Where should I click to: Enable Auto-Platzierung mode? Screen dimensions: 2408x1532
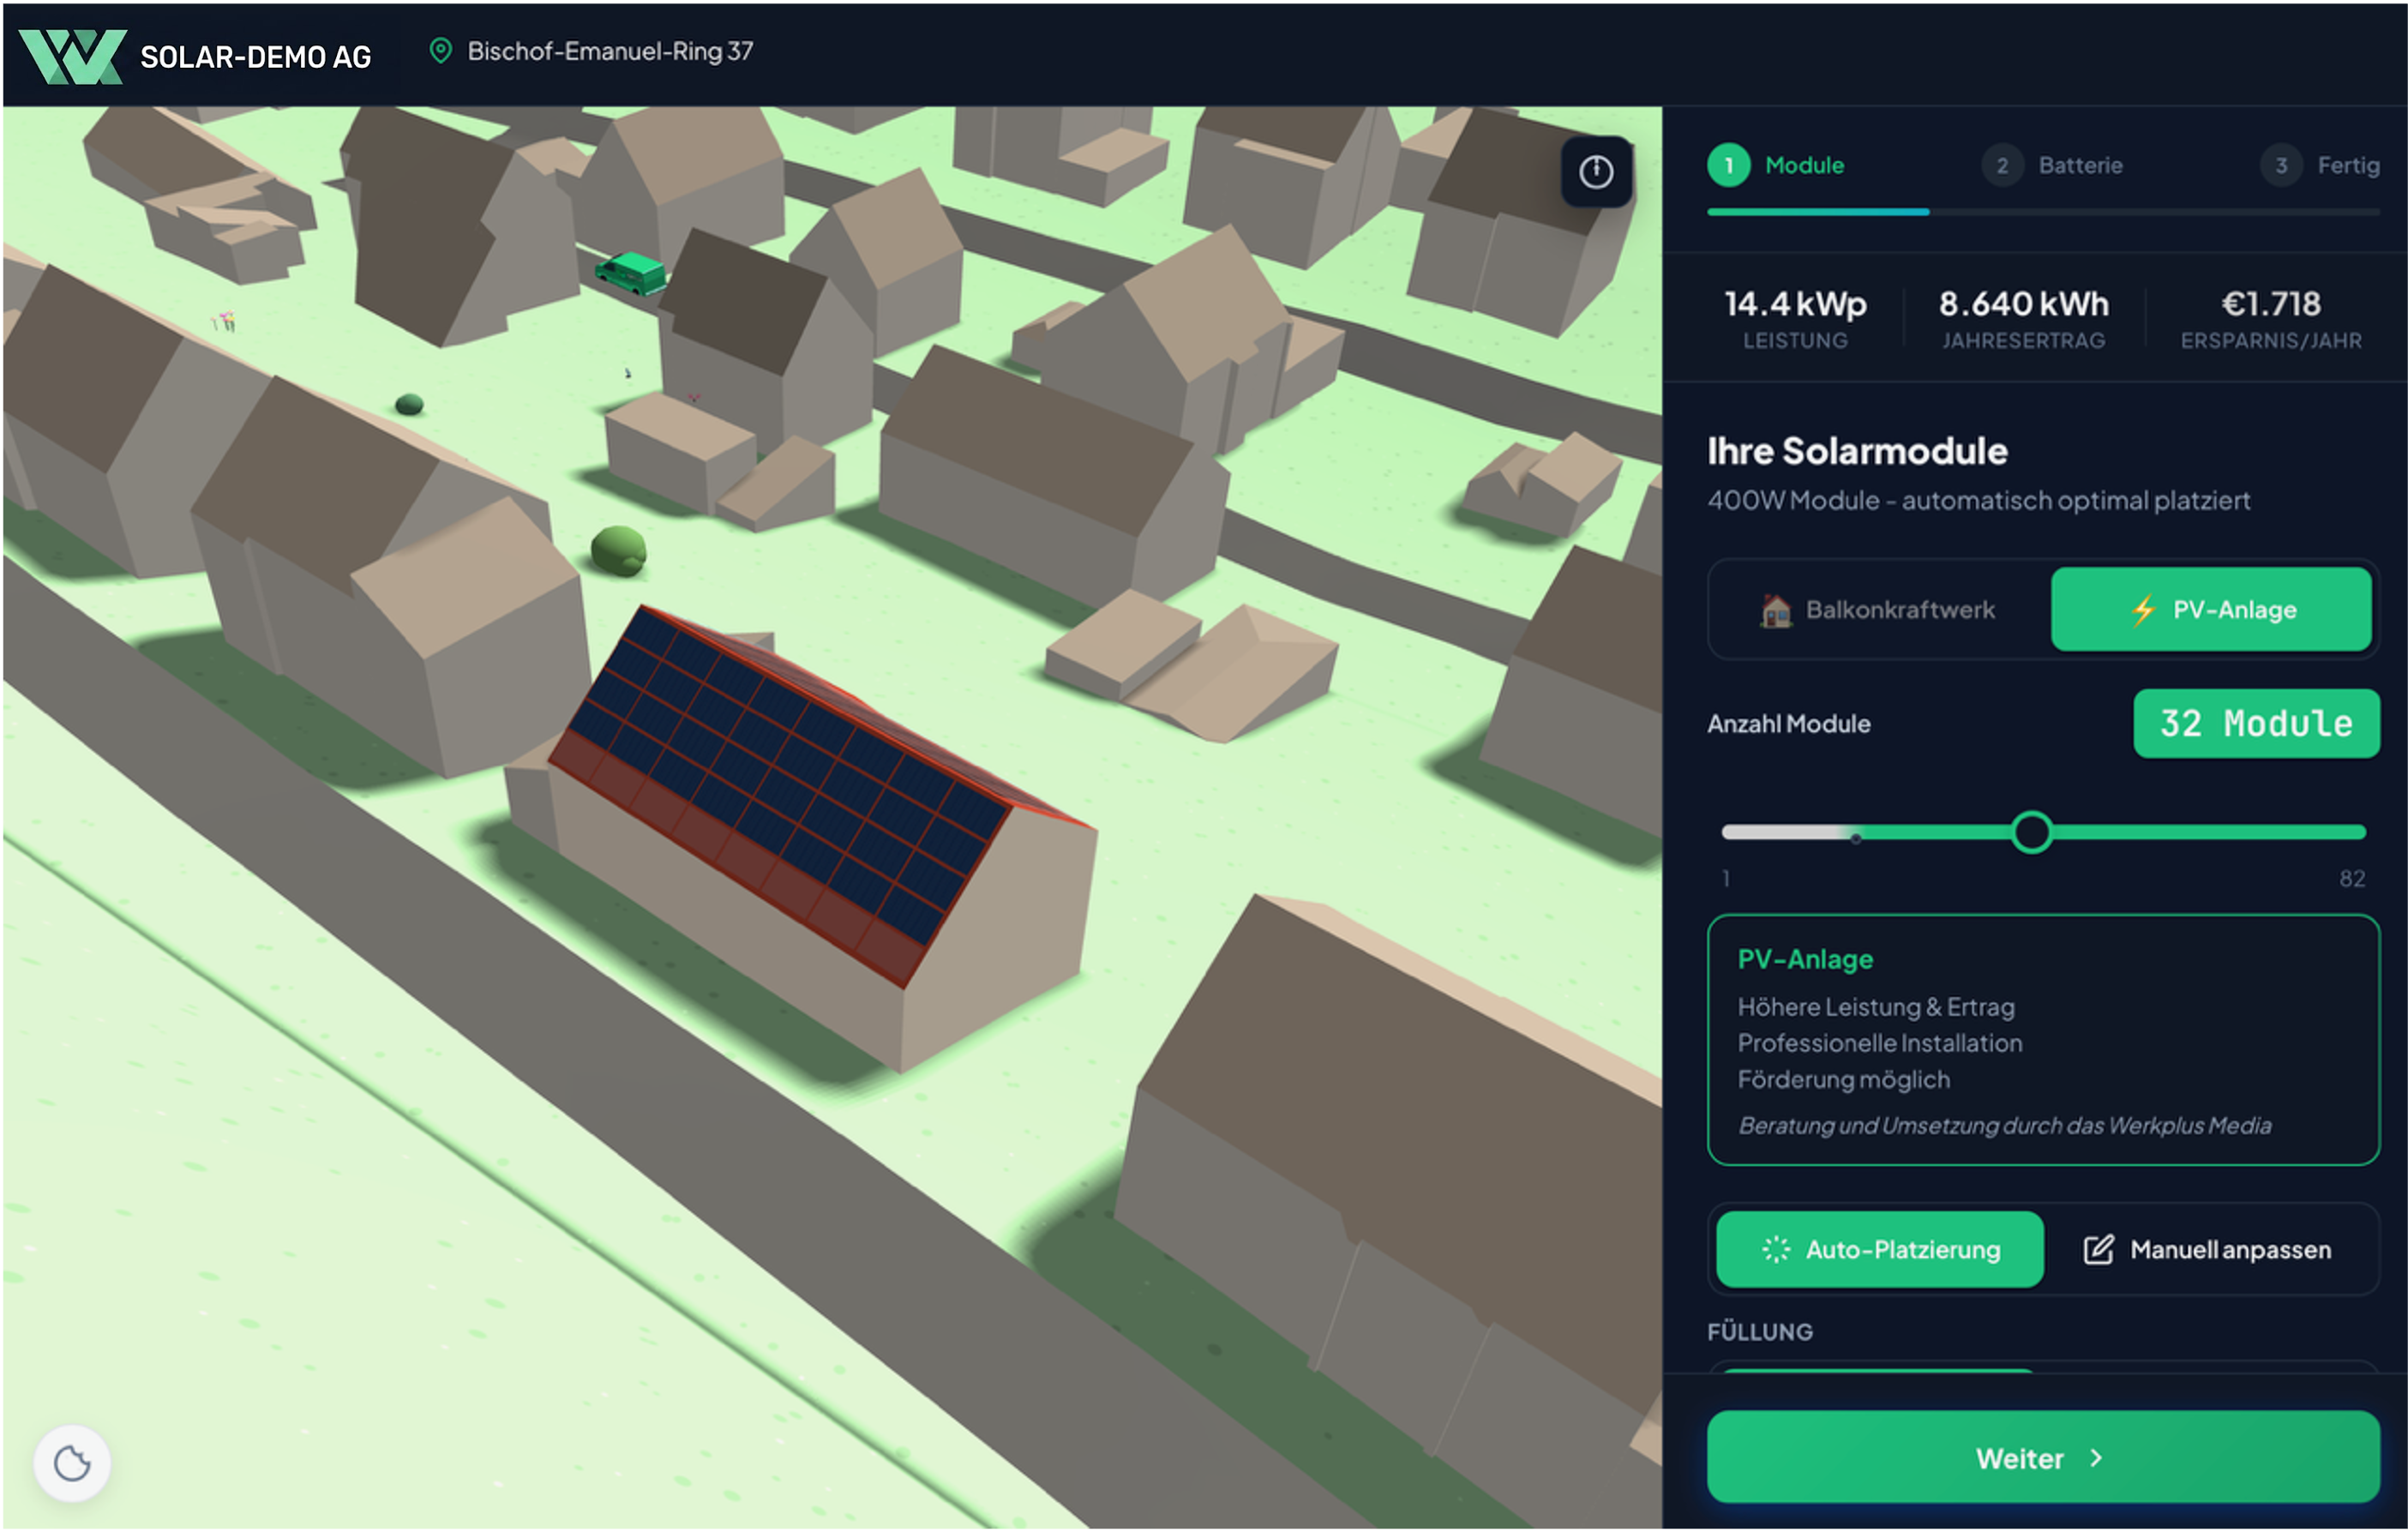[1880, 1249]
